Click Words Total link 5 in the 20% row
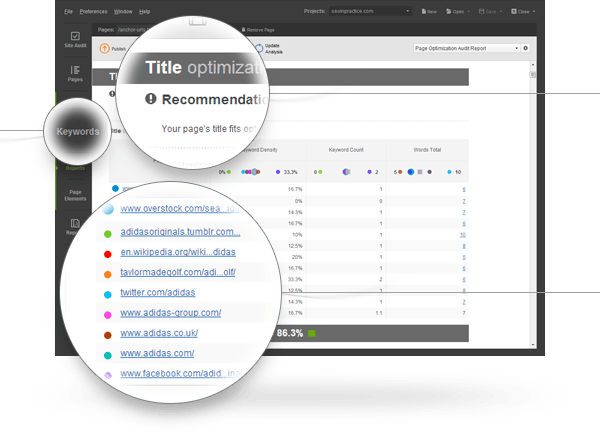Screen dimensions: 600x439 (464, 257)
